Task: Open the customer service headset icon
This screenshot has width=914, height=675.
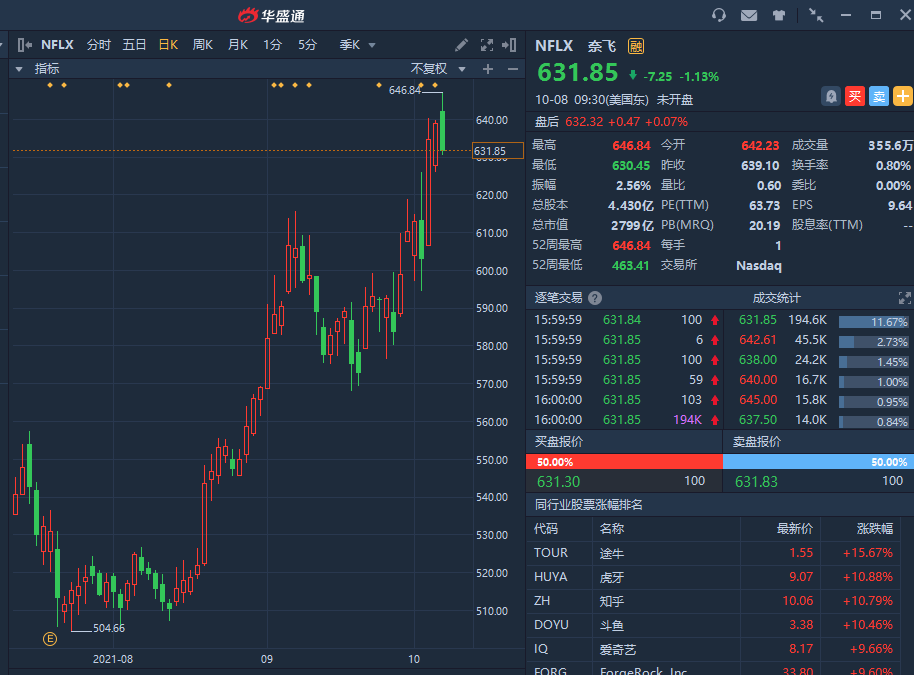Action: 719,15
